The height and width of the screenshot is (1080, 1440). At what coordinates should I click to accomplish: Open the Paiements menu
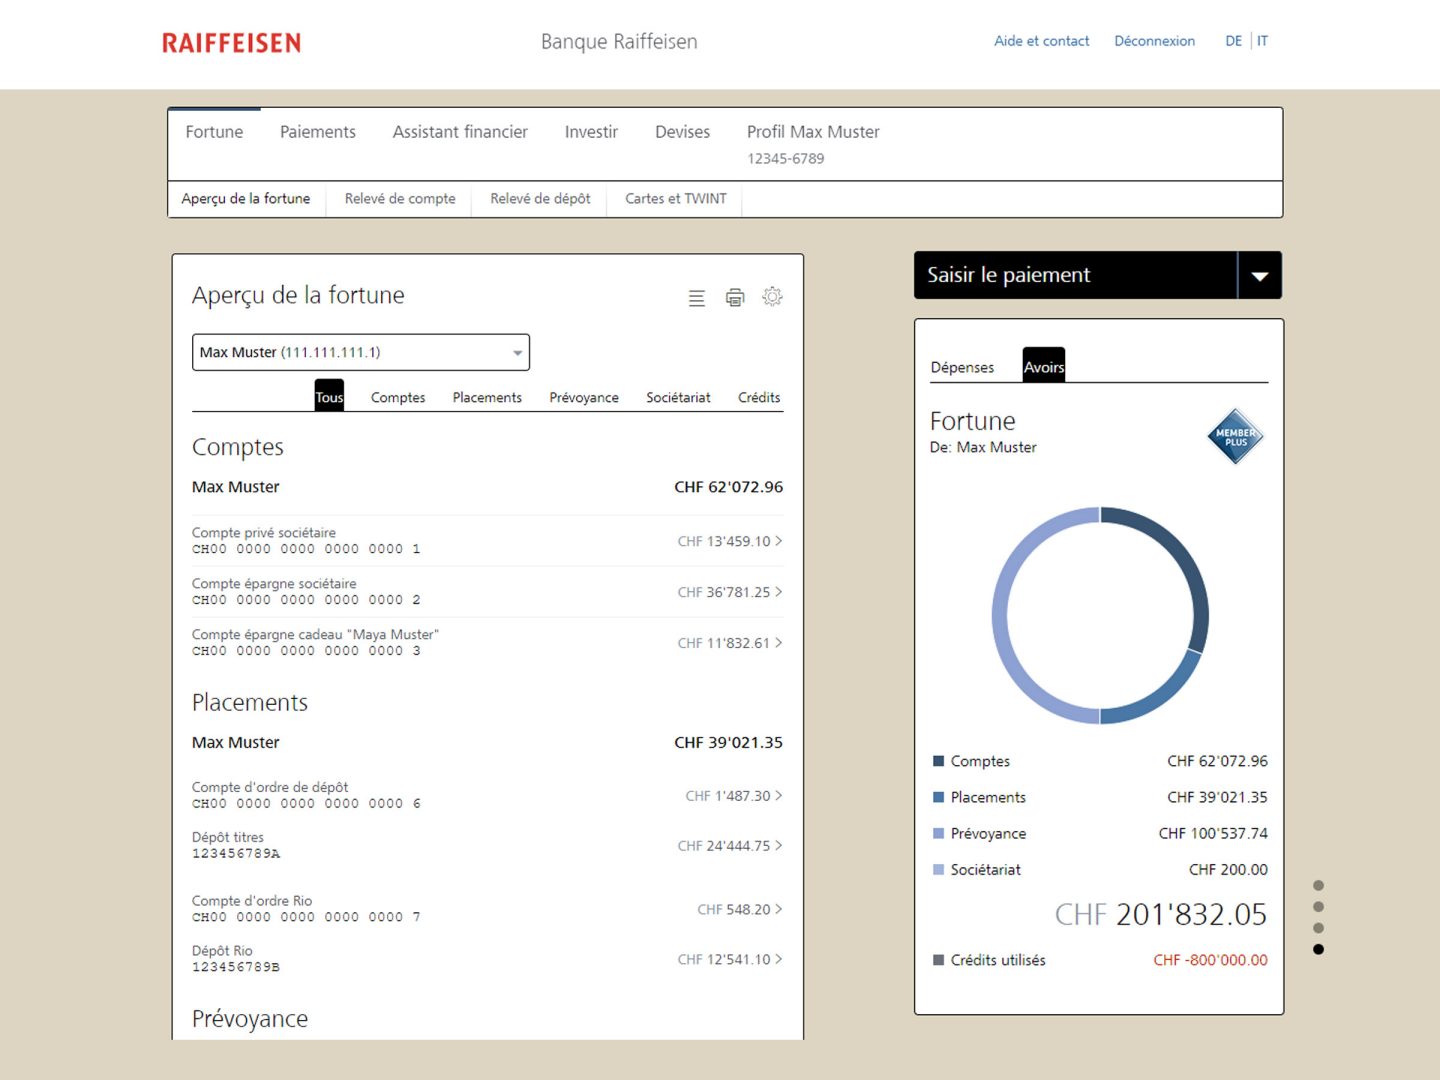point(318,132)
